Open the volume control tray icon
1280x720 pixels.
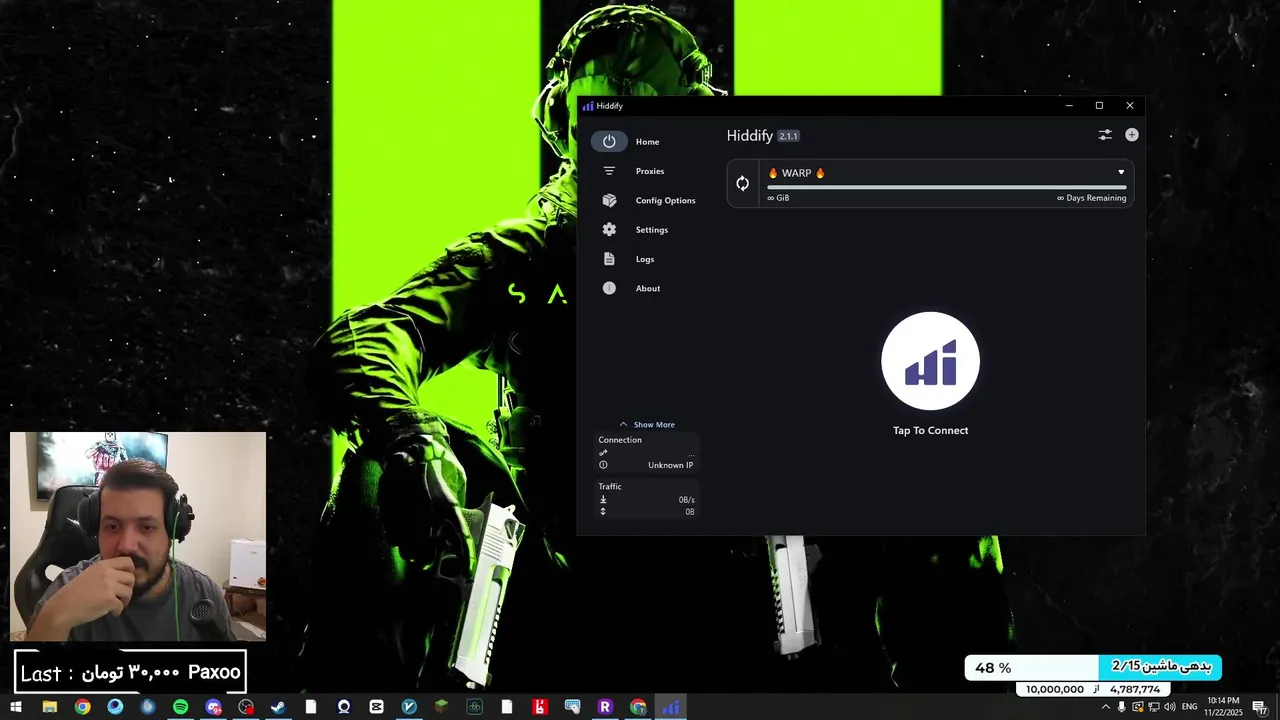[x=1170, y=707]
